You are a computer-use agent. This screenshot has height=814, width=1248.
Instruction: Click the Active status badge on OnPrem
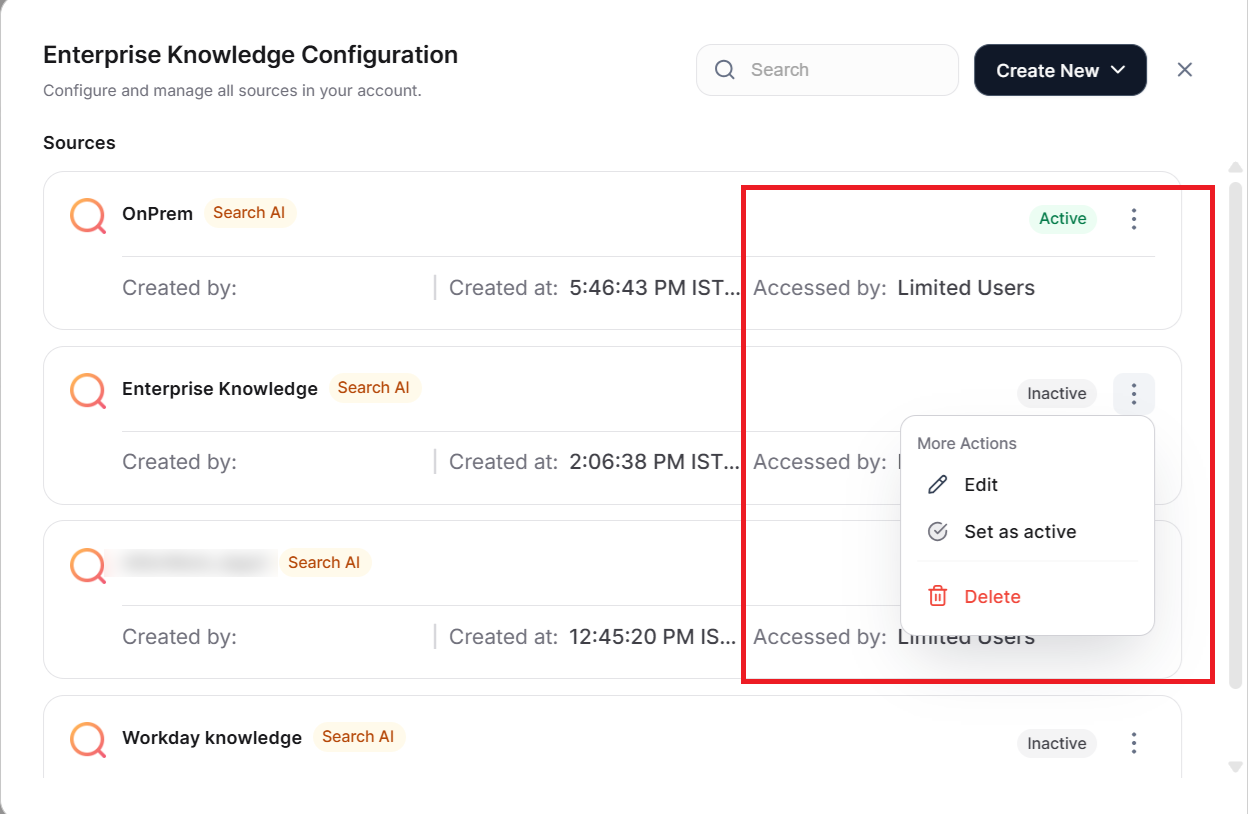click(1062, 219)
